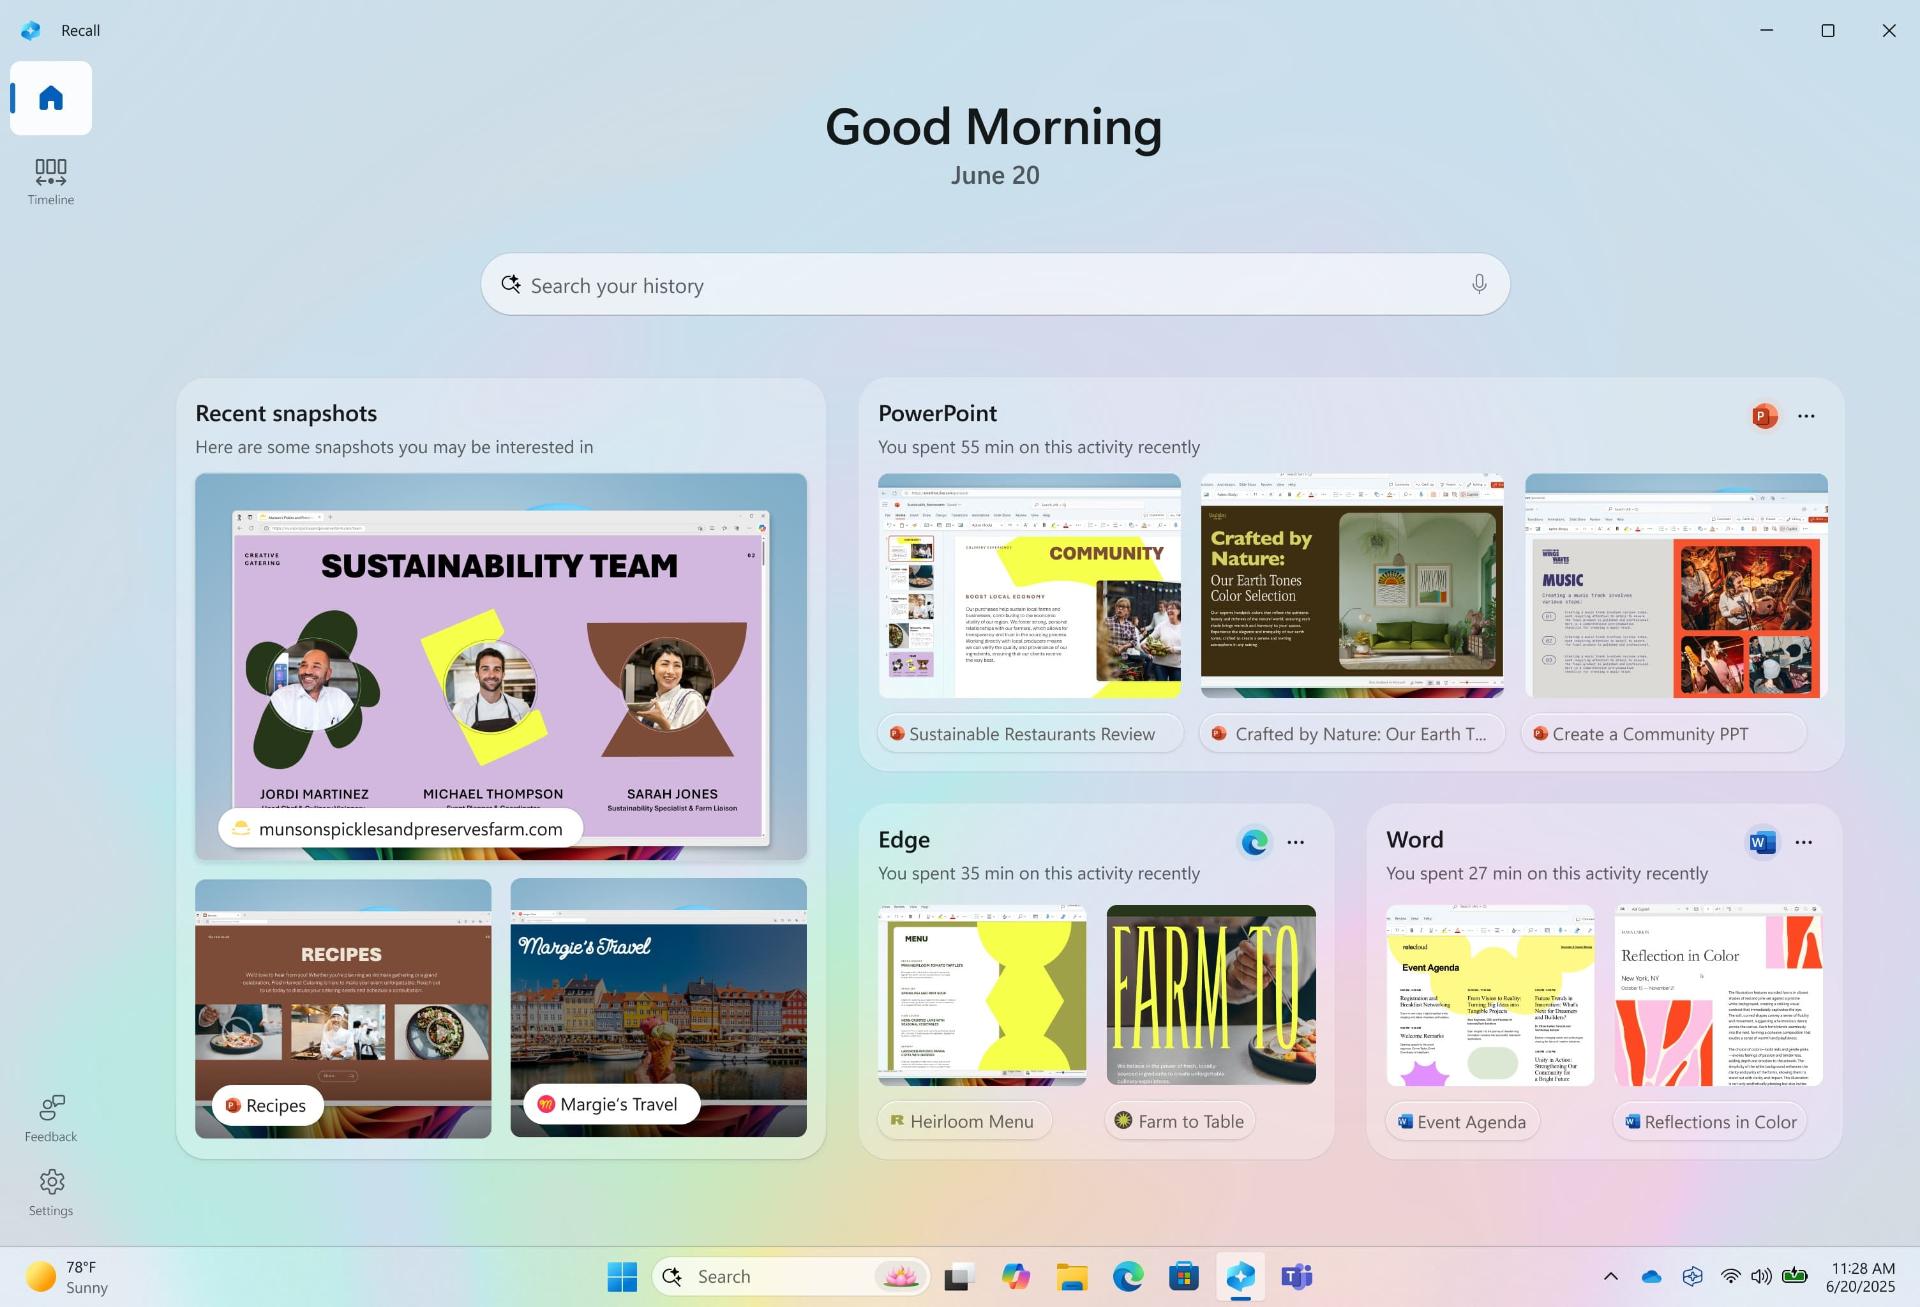The image size is (1920, 1307).
Task: Open the Feedback icon in sidebar
Action: [51, 1118]
